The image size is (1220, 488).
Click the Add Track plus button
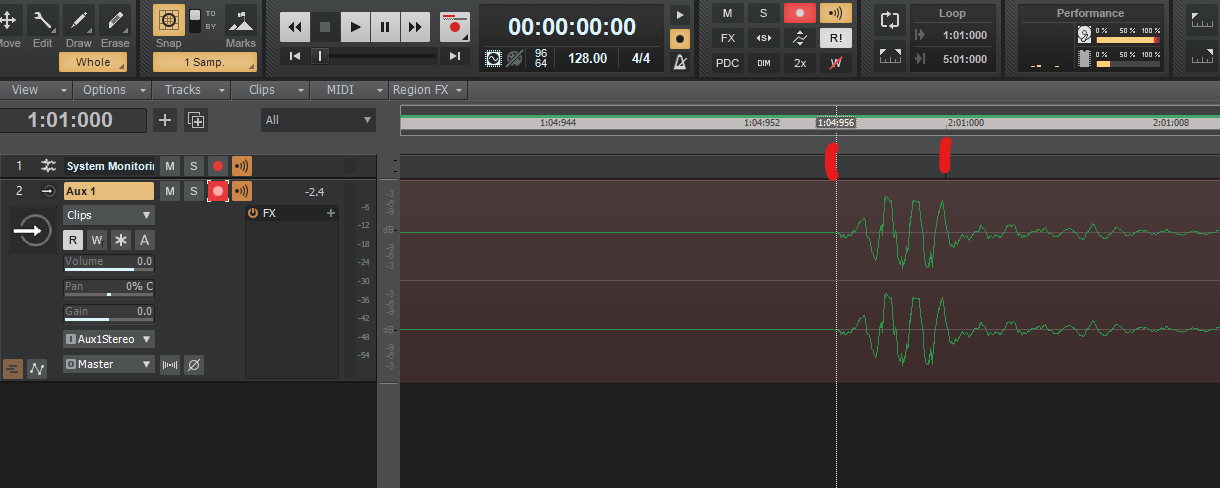(x=165, y=120)
